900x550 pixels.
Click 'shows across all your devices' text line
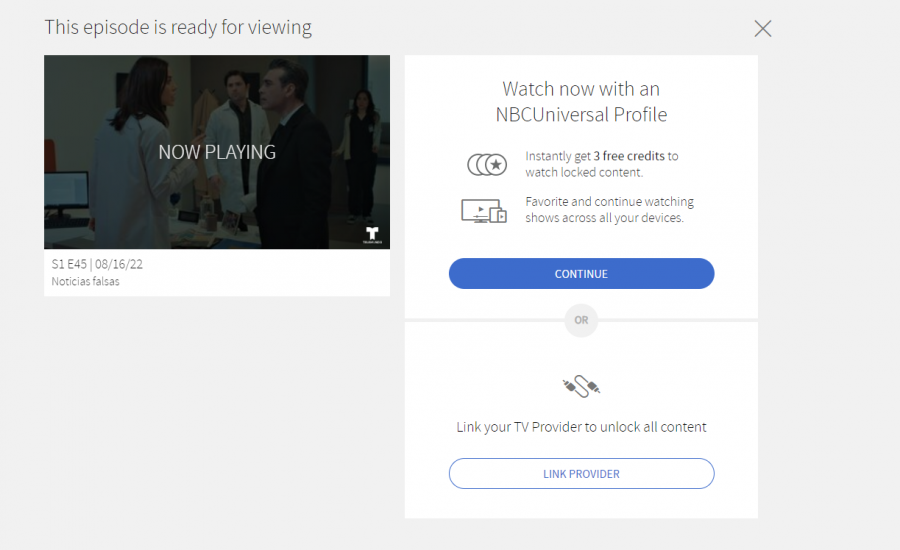[x=604, y=218]
